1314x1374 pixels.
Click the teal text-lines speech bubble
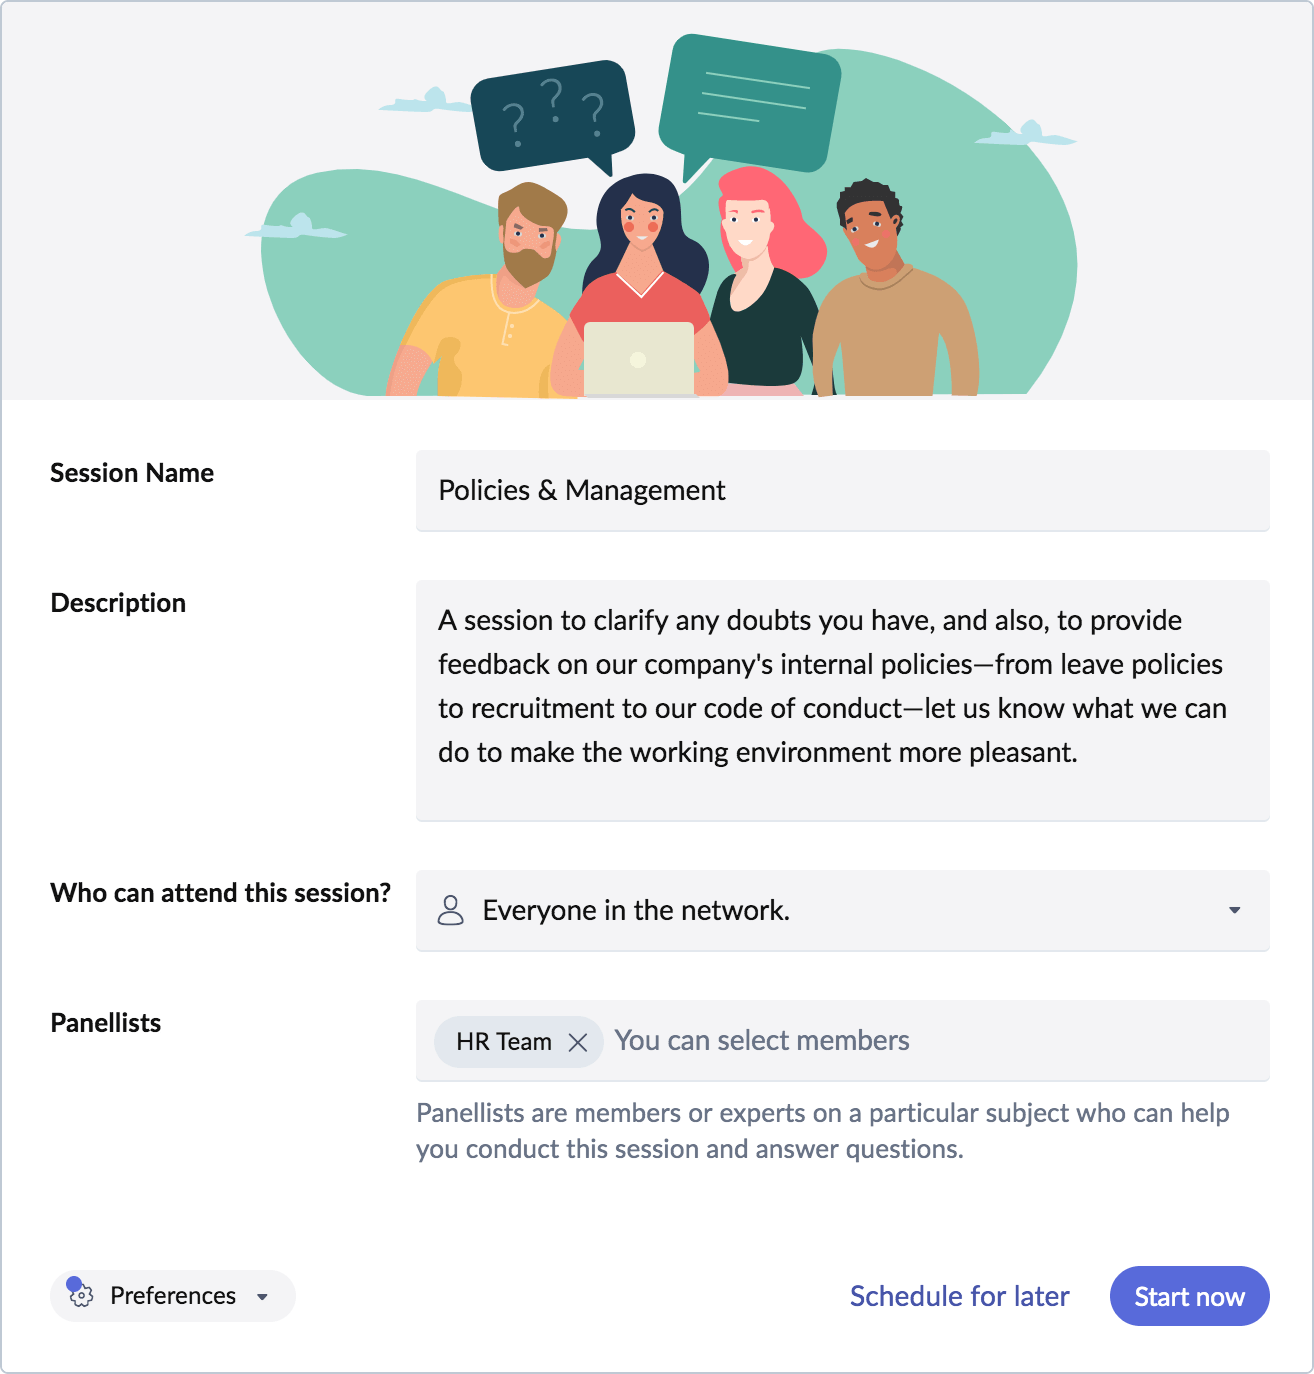(750, 102)
